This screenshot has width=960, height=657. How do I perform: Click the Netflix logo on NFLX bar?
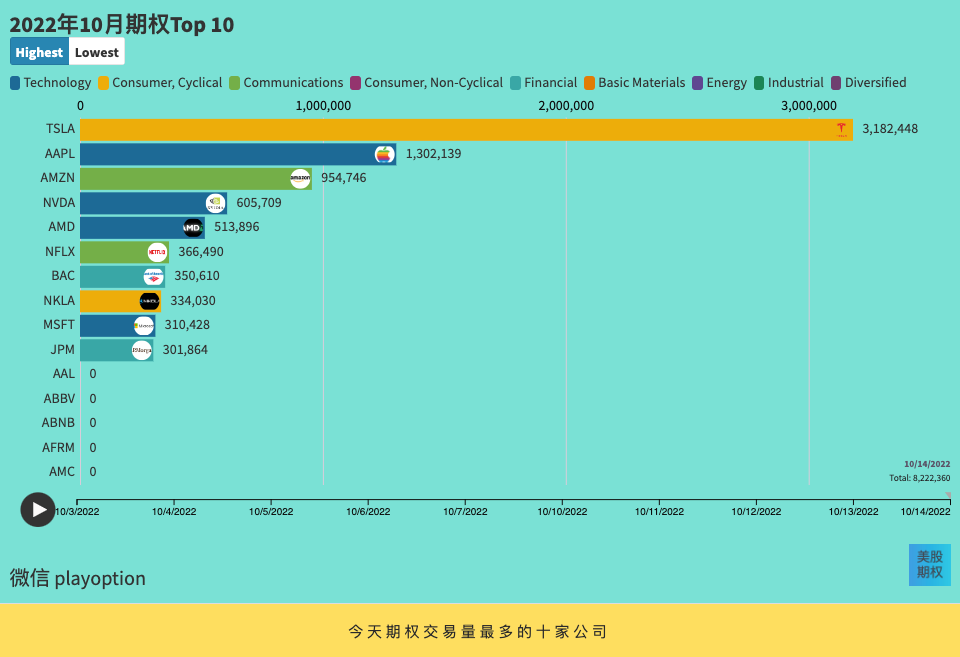point(157,252)
